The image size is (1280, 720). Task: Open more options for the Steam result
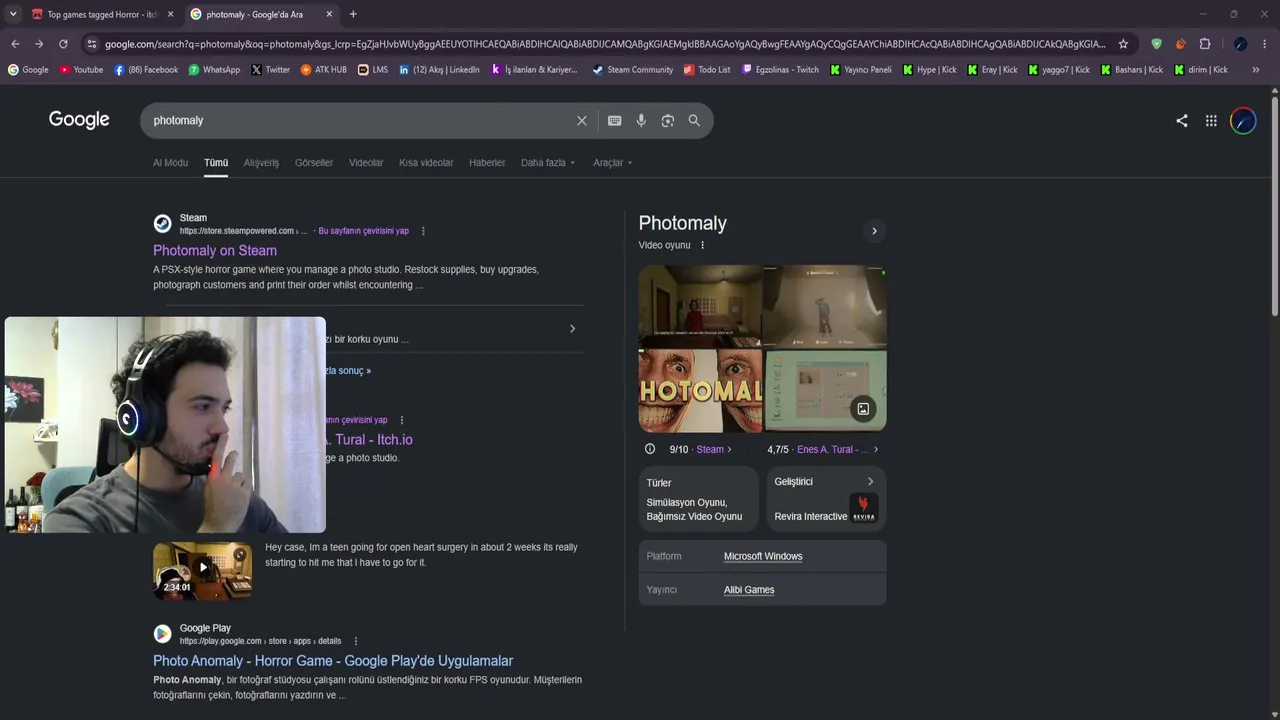click(x=423, y=231)
